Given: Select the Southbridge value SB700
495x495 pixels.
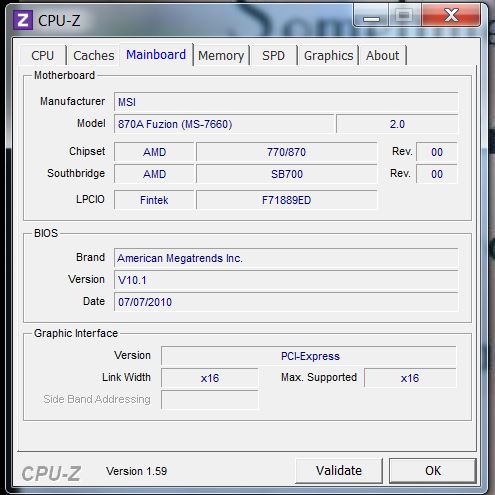Looking at the screenshot, I should tap(287, 174).
